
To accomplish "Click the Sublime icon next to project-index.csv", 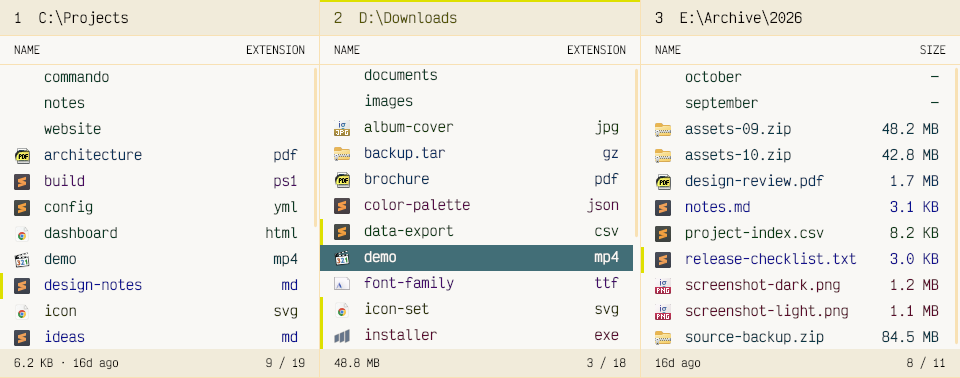I will pos(662,233).
